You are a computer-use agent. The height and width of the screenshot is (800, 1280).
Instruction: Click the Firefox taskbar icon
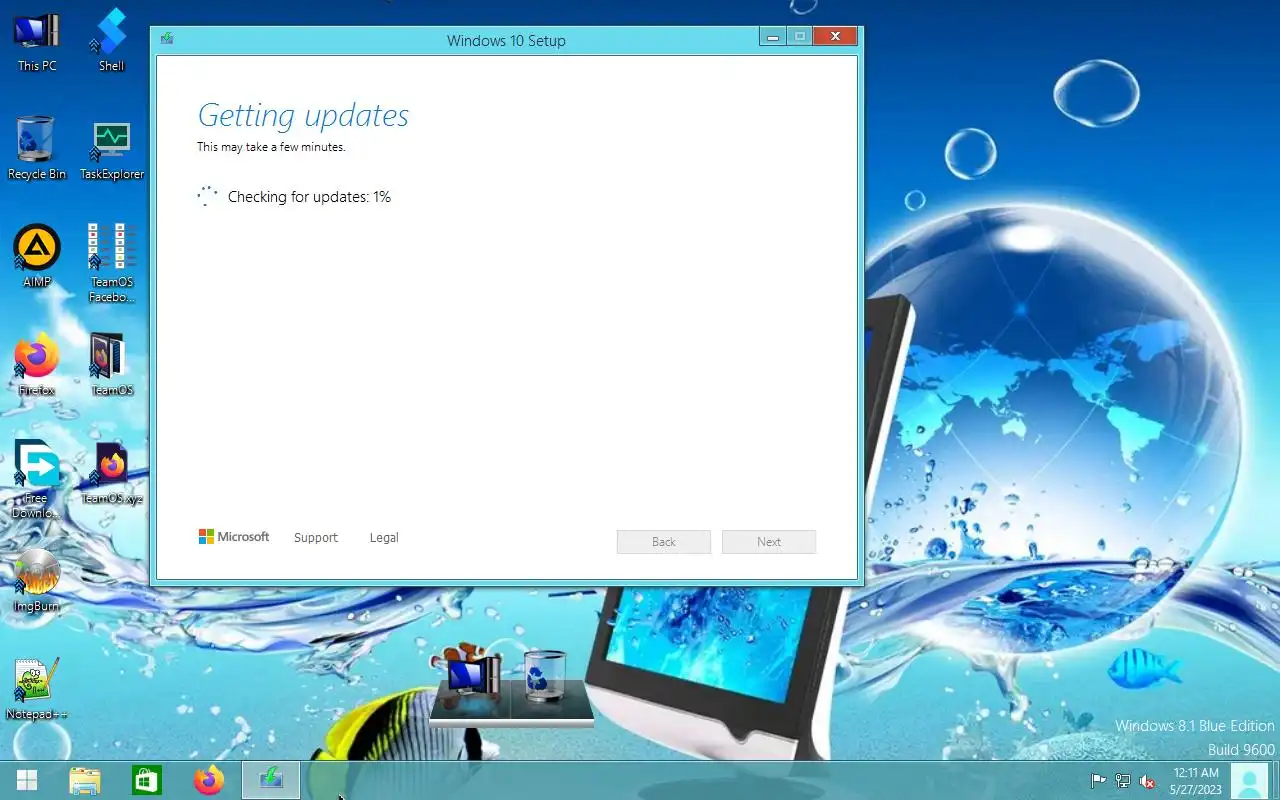click(x=209, y=780)
